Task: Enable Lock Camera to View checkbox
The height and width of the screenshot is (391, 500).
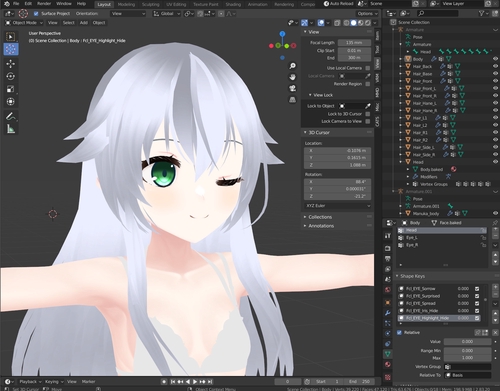Action: [368, 121]
